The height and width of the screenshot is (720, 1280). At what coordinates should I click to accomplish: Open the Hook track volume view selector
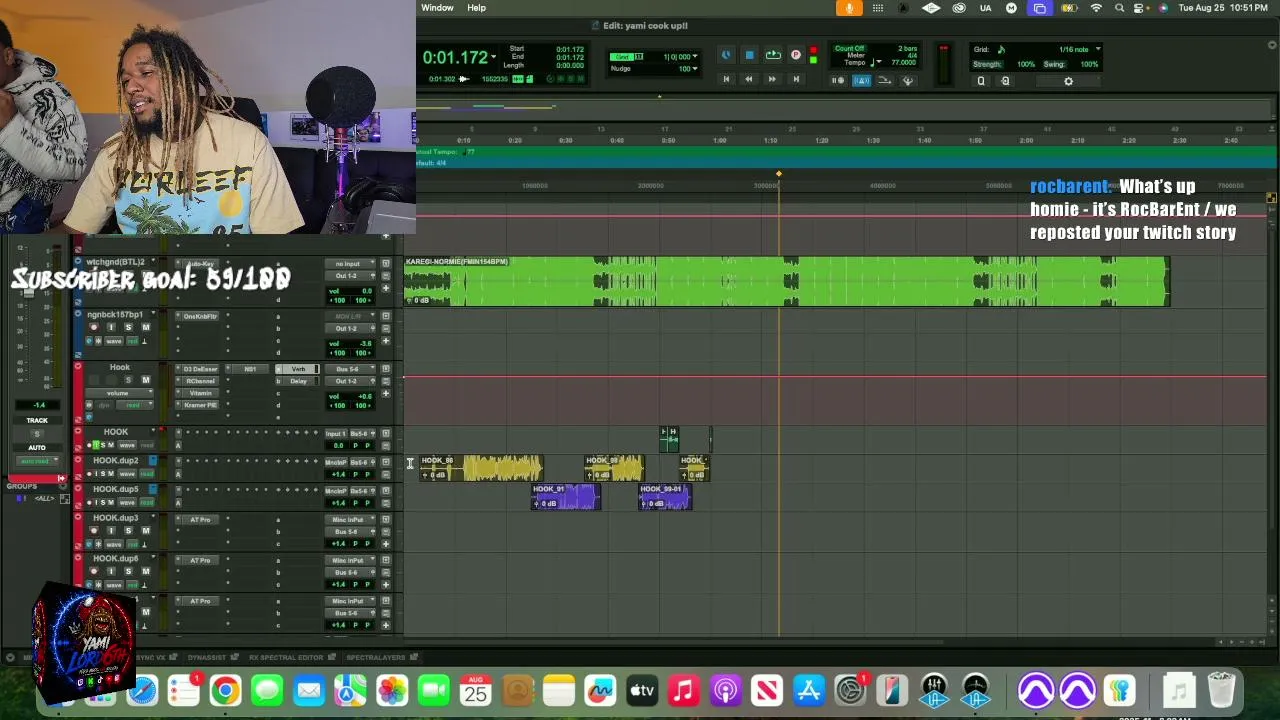pos(119,393)
